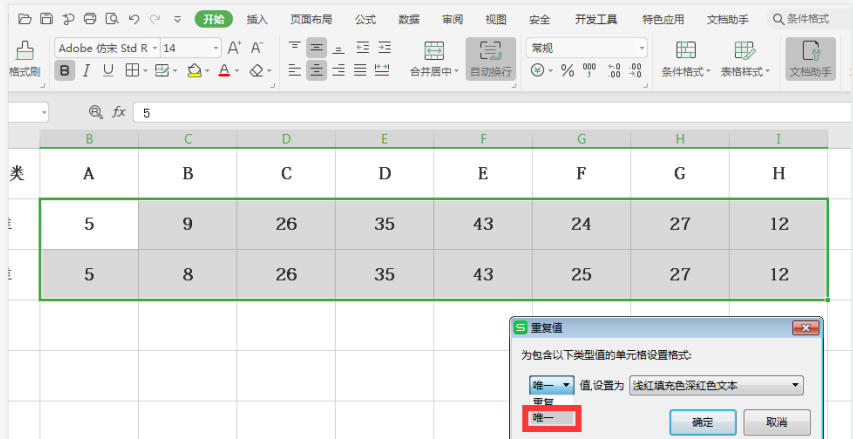Image resolution: width=853 pixels, height=439 pixels.
Task: Click the yellow fill color swatch
Action: click(194, 70)
